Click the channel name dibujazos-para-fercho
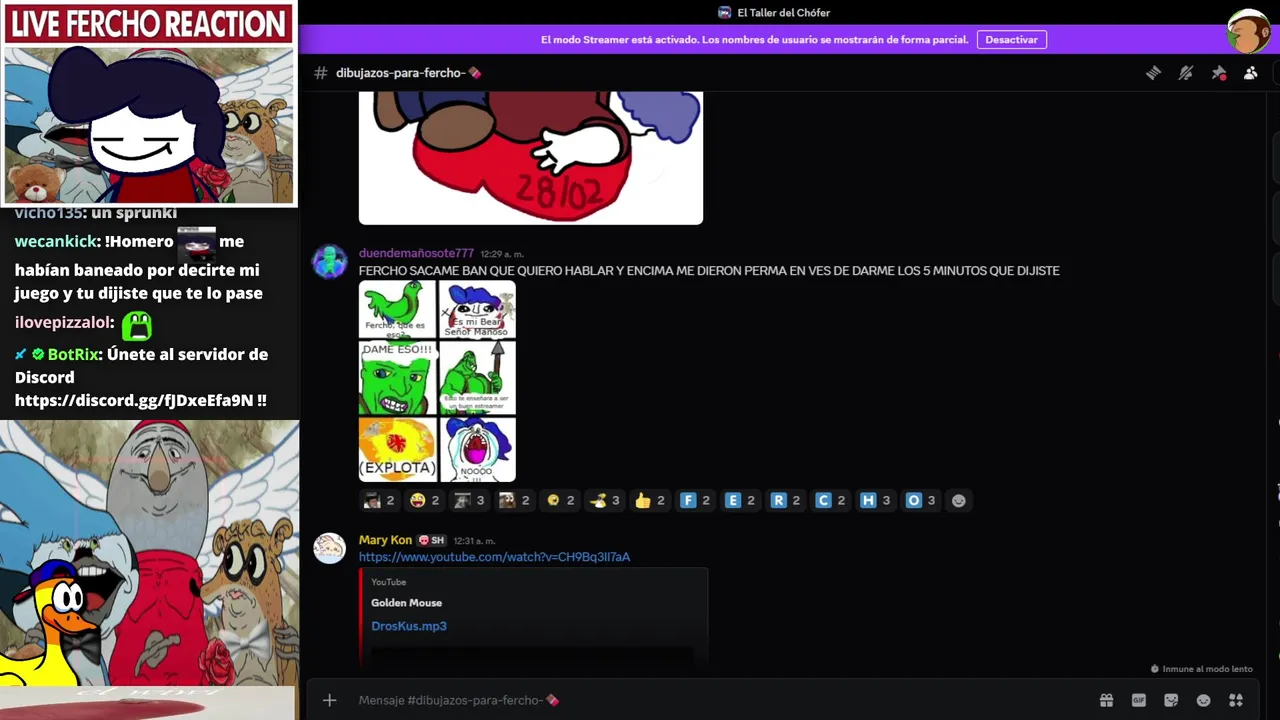Viewport: 1280px width, 720px height. pos(408,73)
